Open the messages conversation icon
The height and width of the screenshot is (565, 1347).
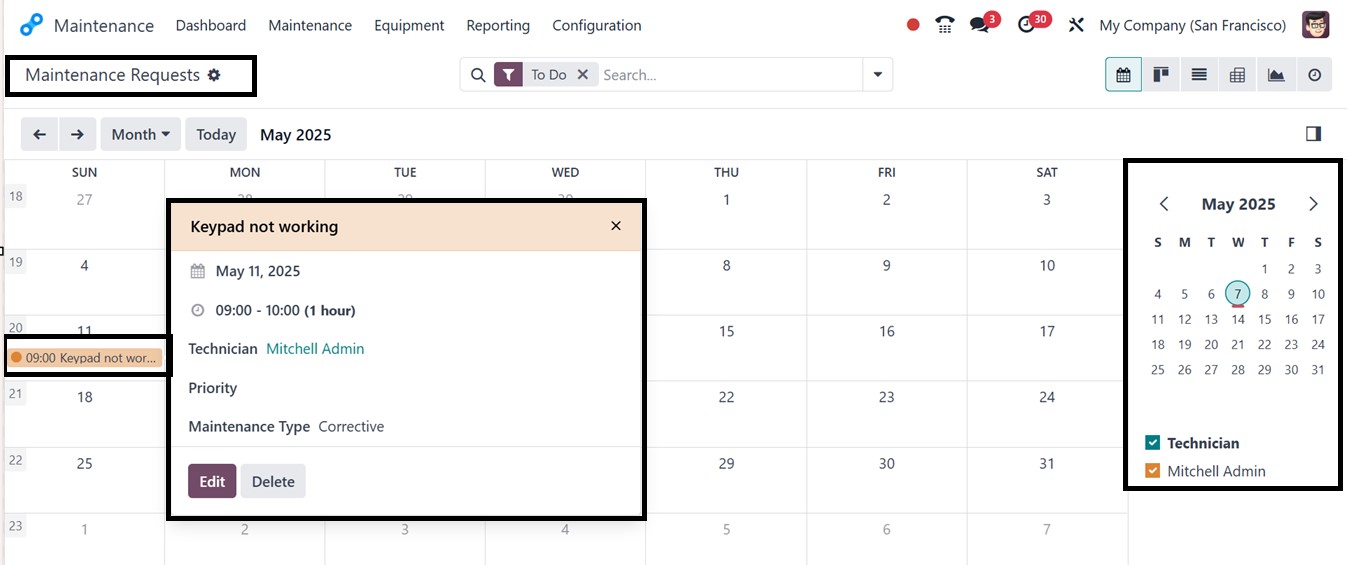click(x=979, y=25)
